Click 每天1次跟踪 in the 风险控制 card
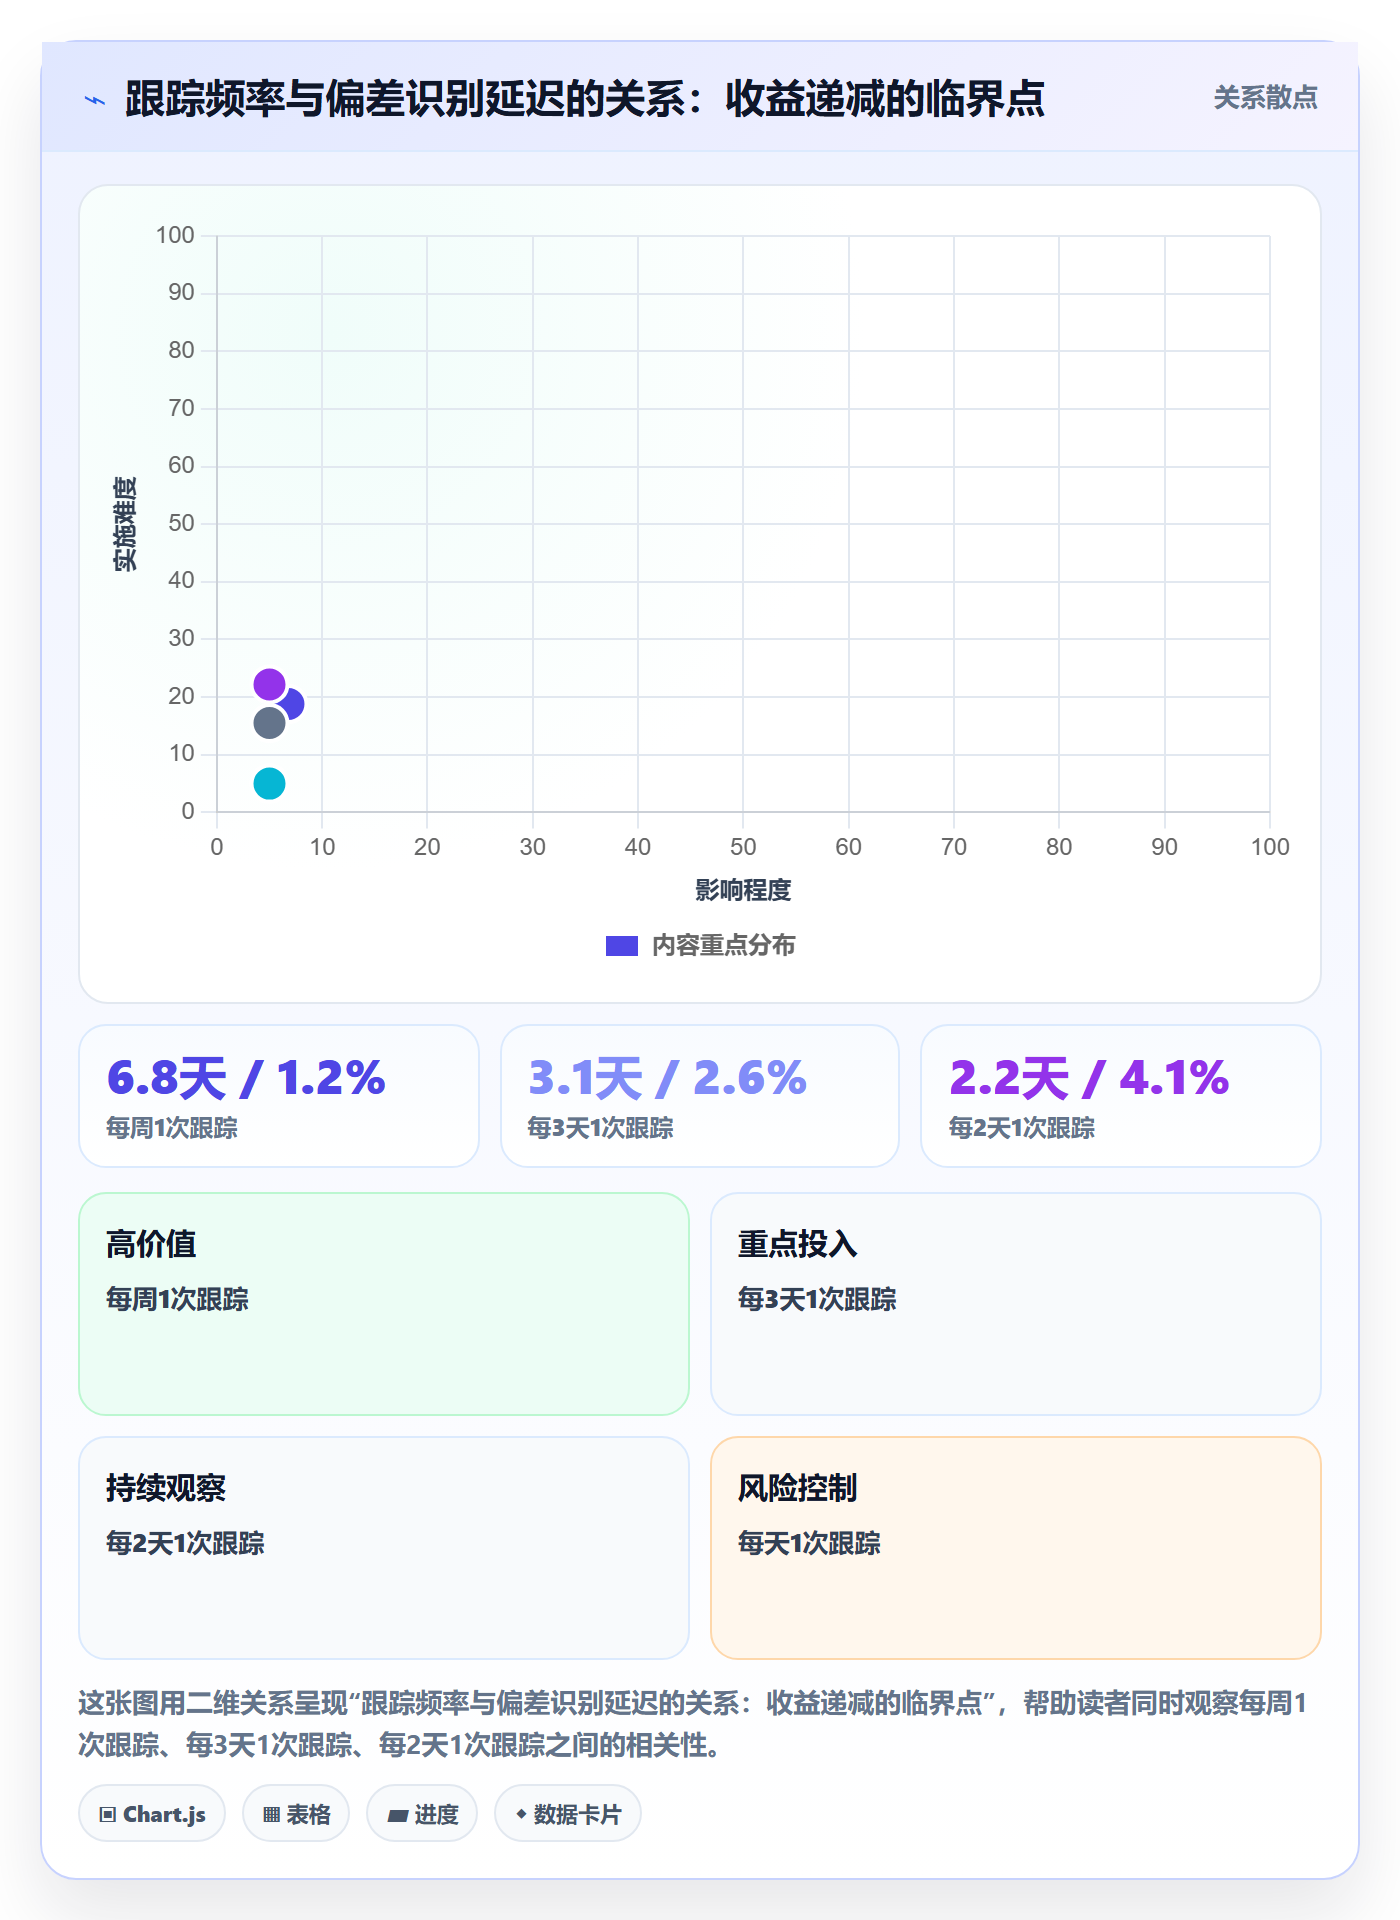Viewport: 1400px width, 1920px height. tap(809, 1543)
